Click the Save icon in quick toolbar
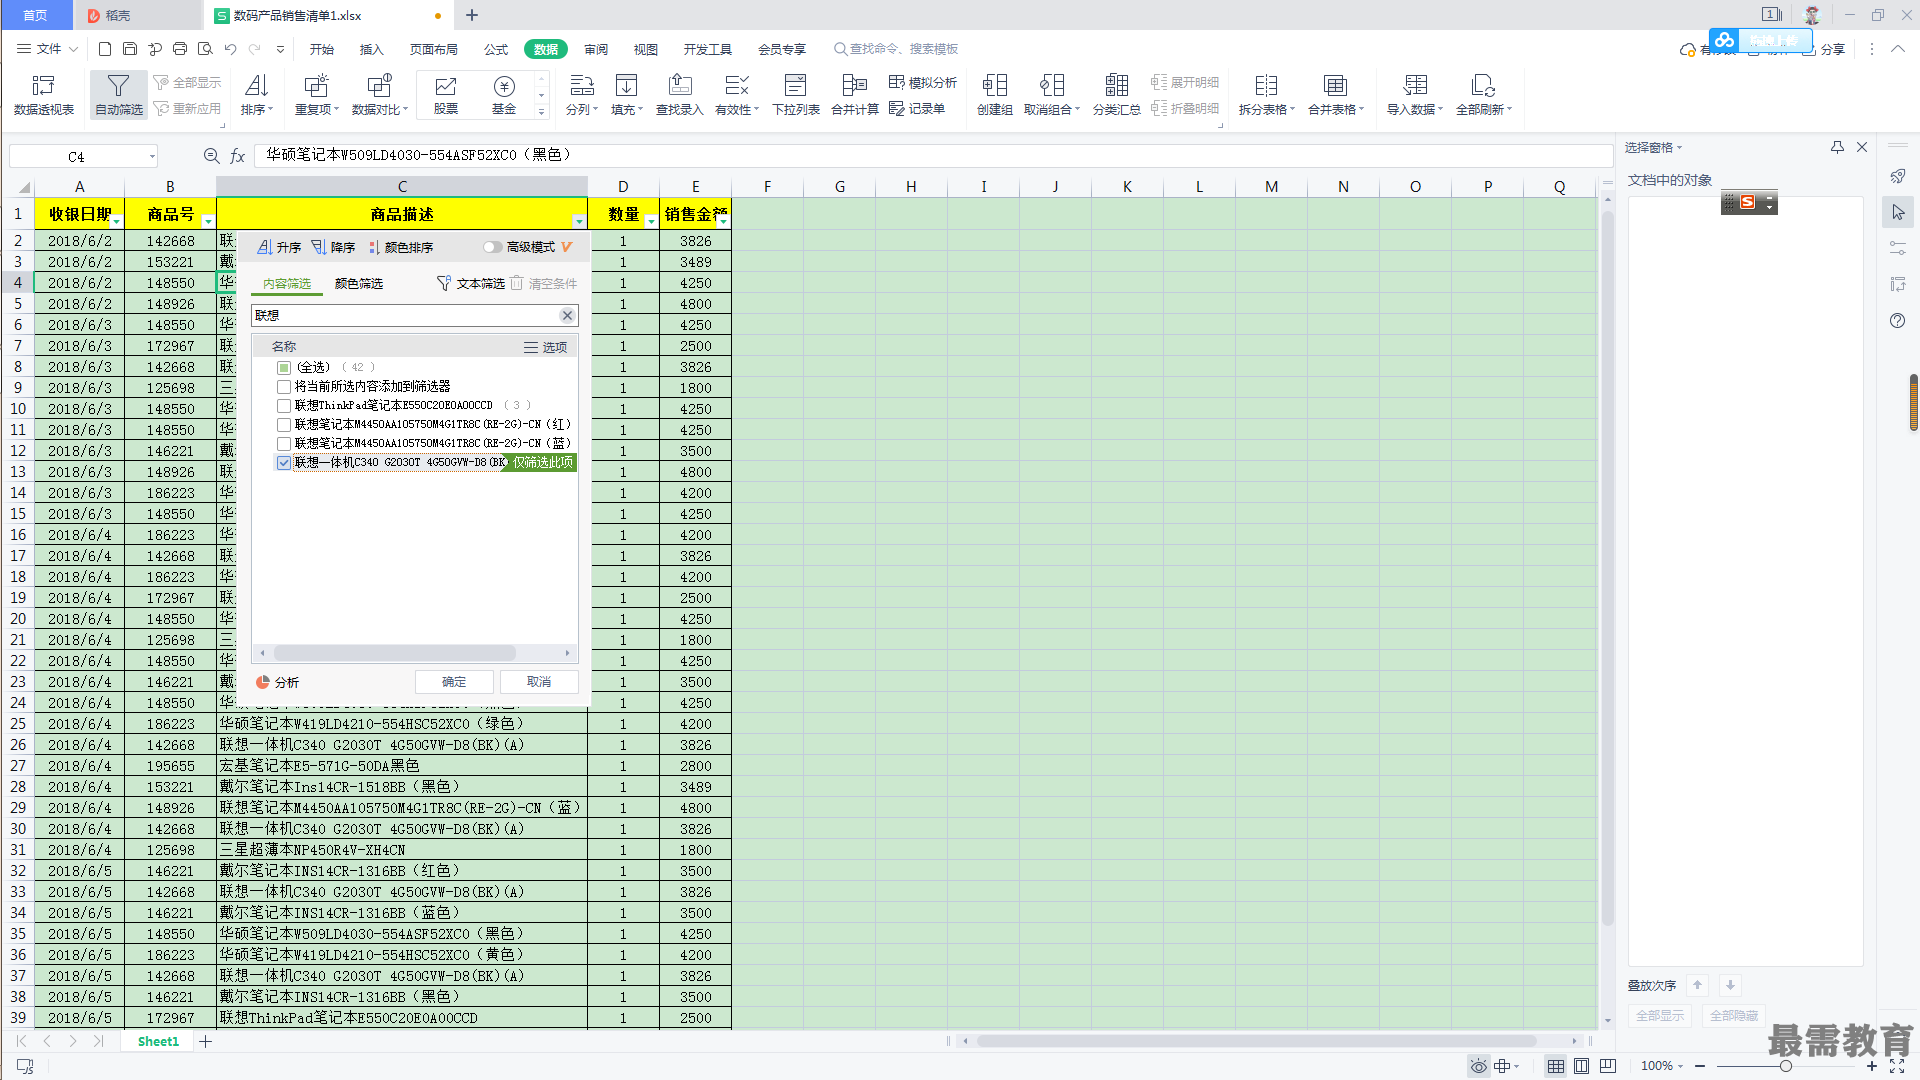Screen dimensions: 1920x1080 130,49
